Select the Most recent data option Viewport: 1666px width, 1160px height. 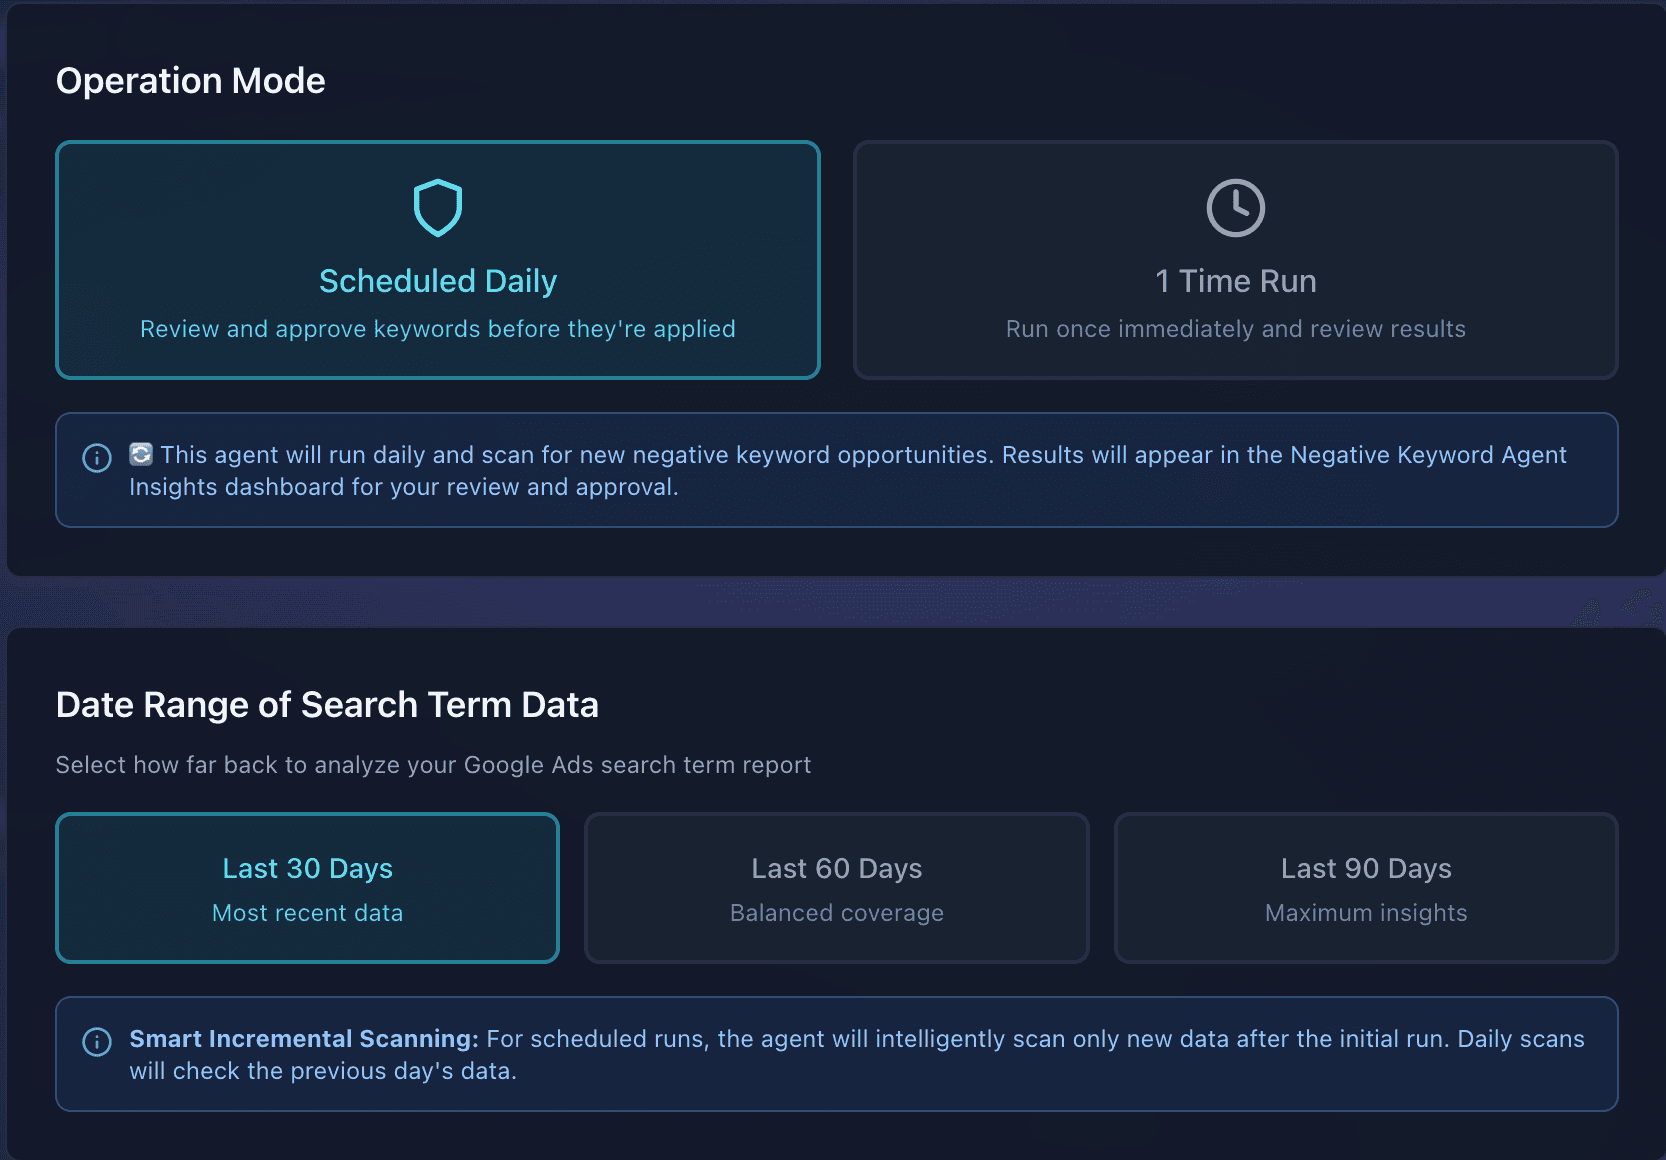point(307,912)
